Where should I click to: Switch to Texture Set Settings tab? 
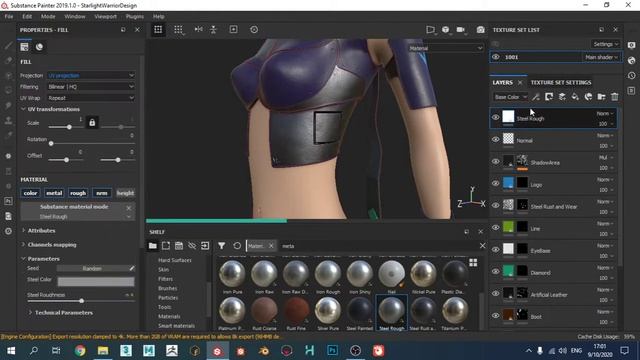click(561, 82)
